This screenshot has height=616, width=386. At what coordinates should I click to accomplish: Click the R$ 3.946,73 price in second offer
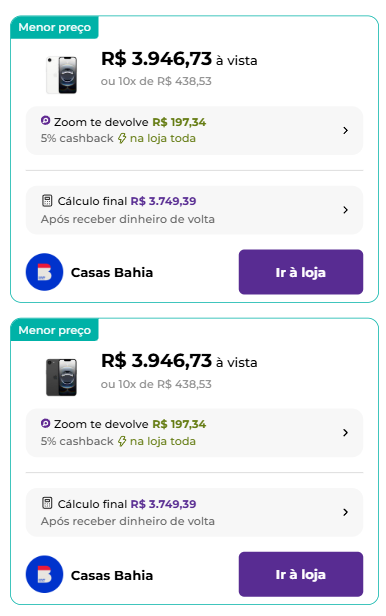pyautogui.click(x=156, y=361)
